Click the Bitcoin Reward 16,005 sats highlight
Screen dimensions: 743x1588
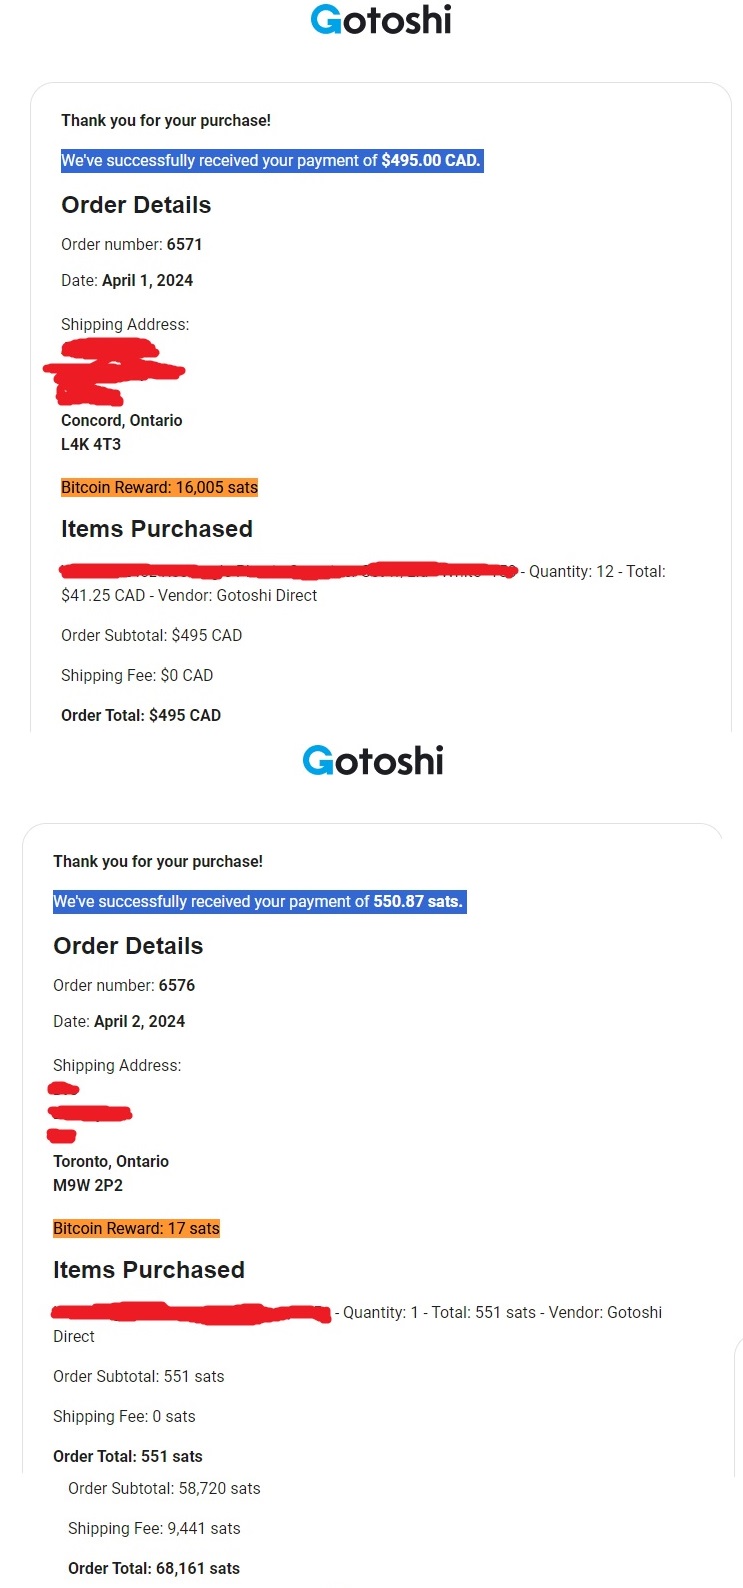coord(159,487)
